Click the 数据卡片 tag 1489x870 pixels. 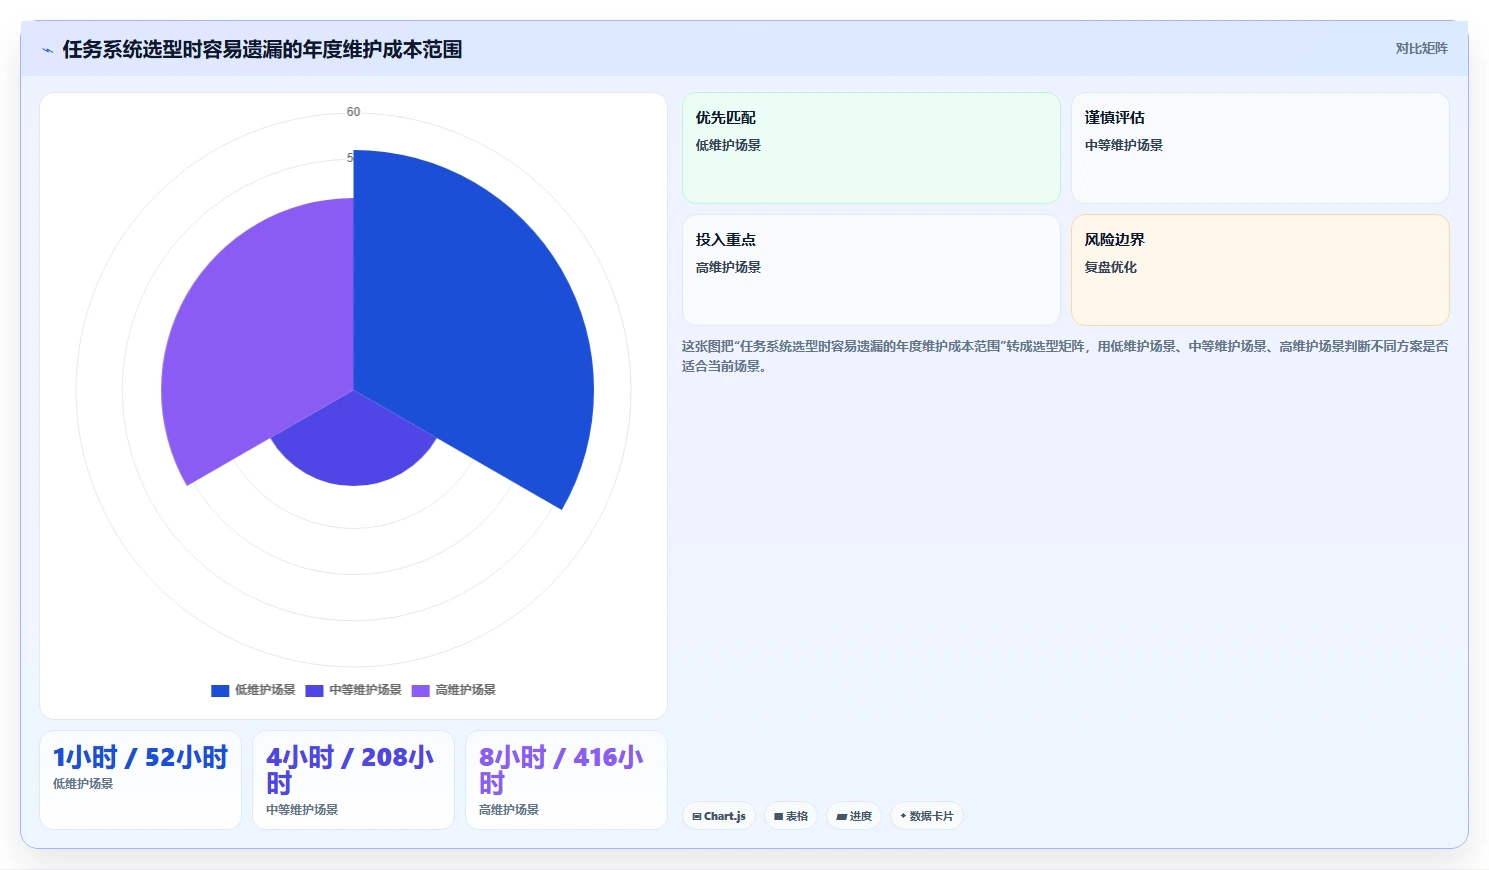(x=927, y=816)
